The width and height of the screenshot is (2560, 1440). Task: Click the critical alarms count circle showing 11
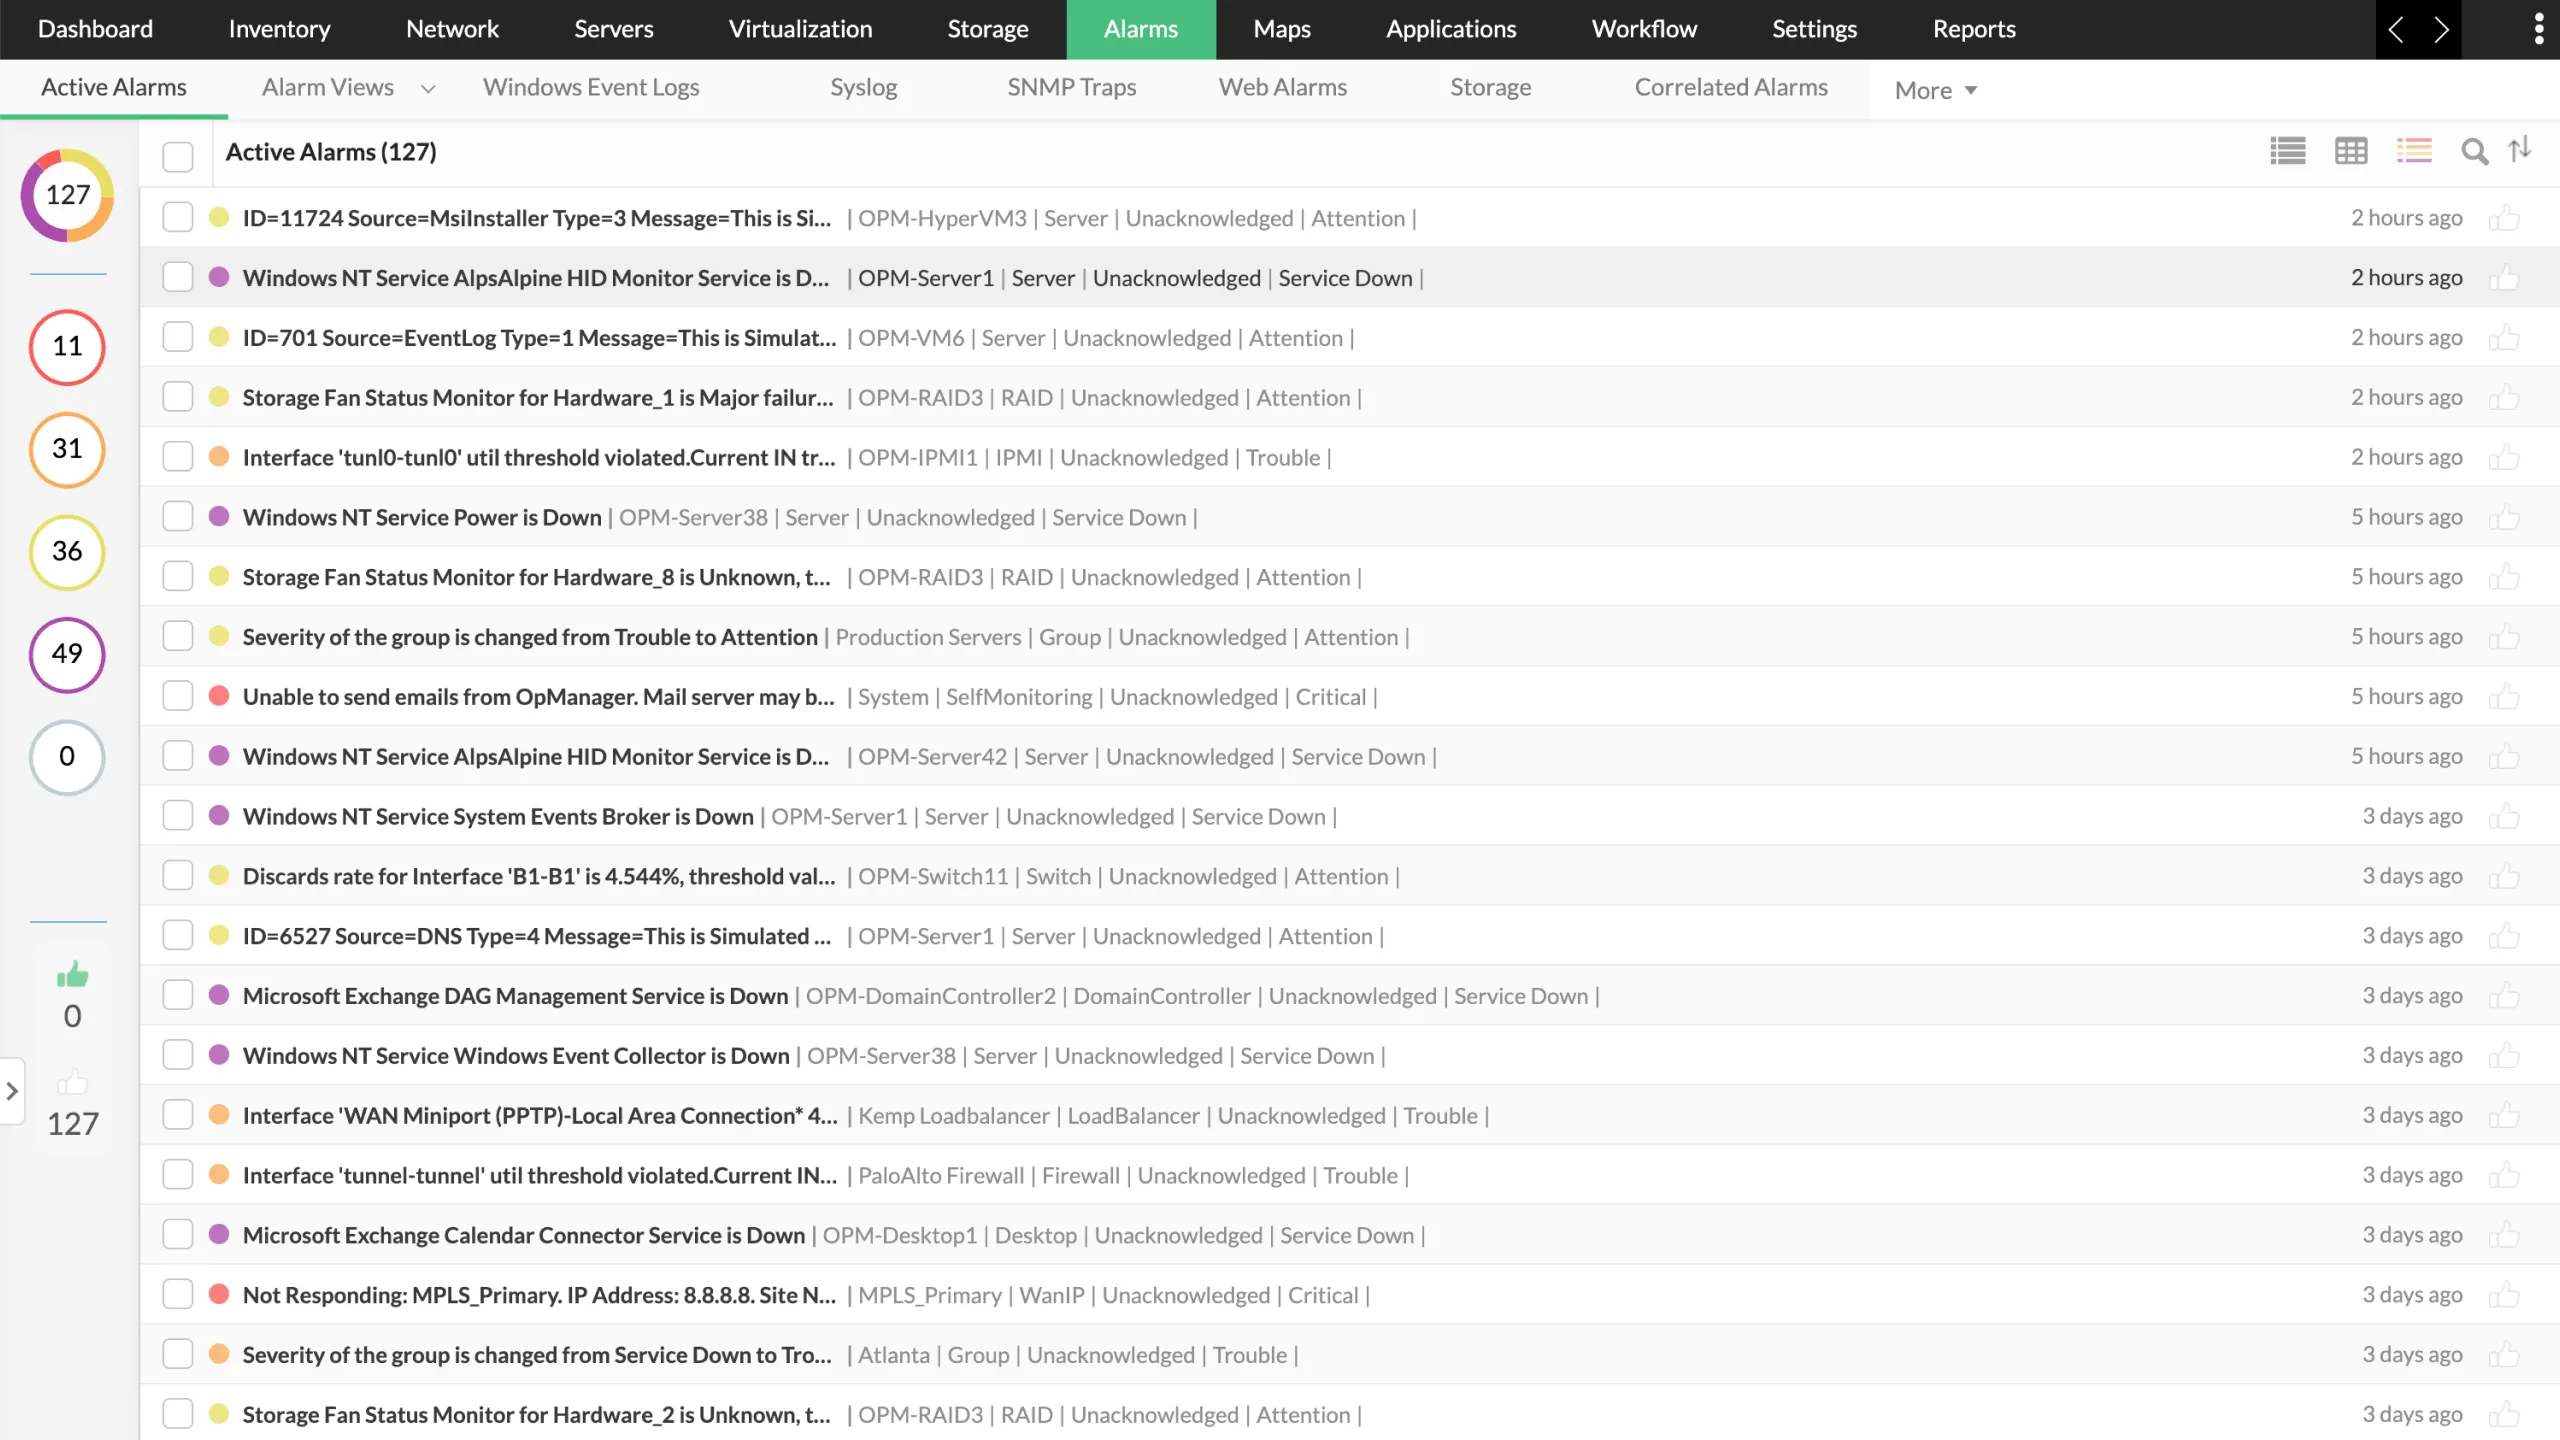[x=66, y=347]
